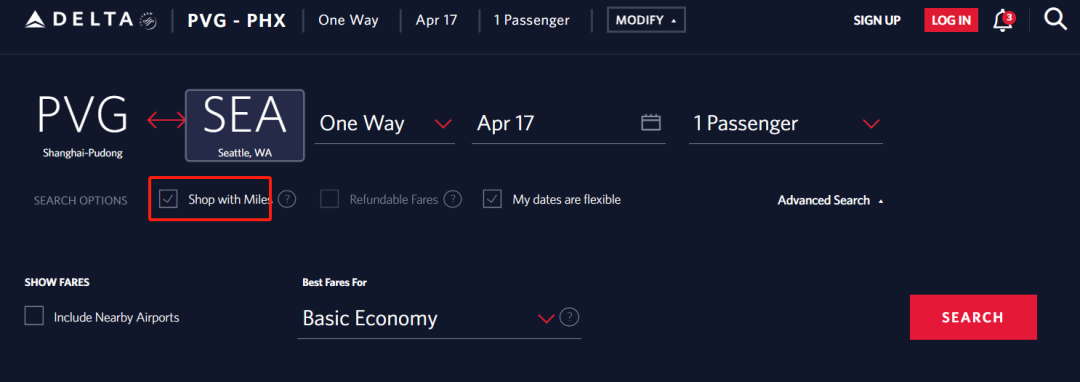Swap origin and destination with red arrows
1080x382 pixels.
pos(166,121)
